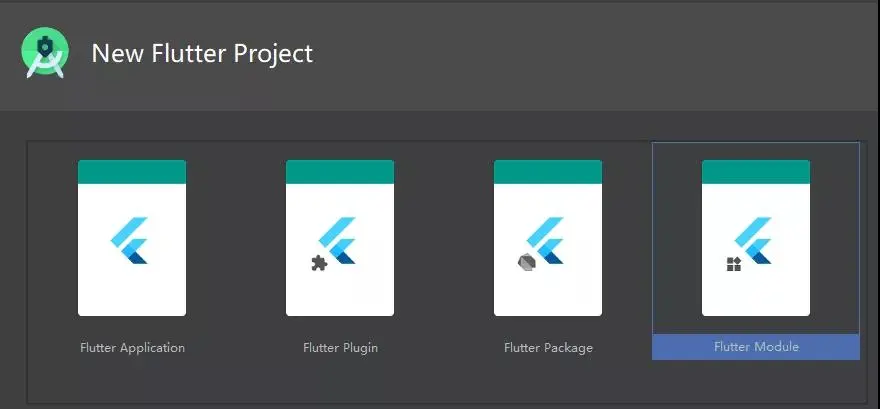Image resolution: width=880 pixels, height=409 pixels.
Task: Click the highlighted Flutter Module label
Action: tap(756, 347)
